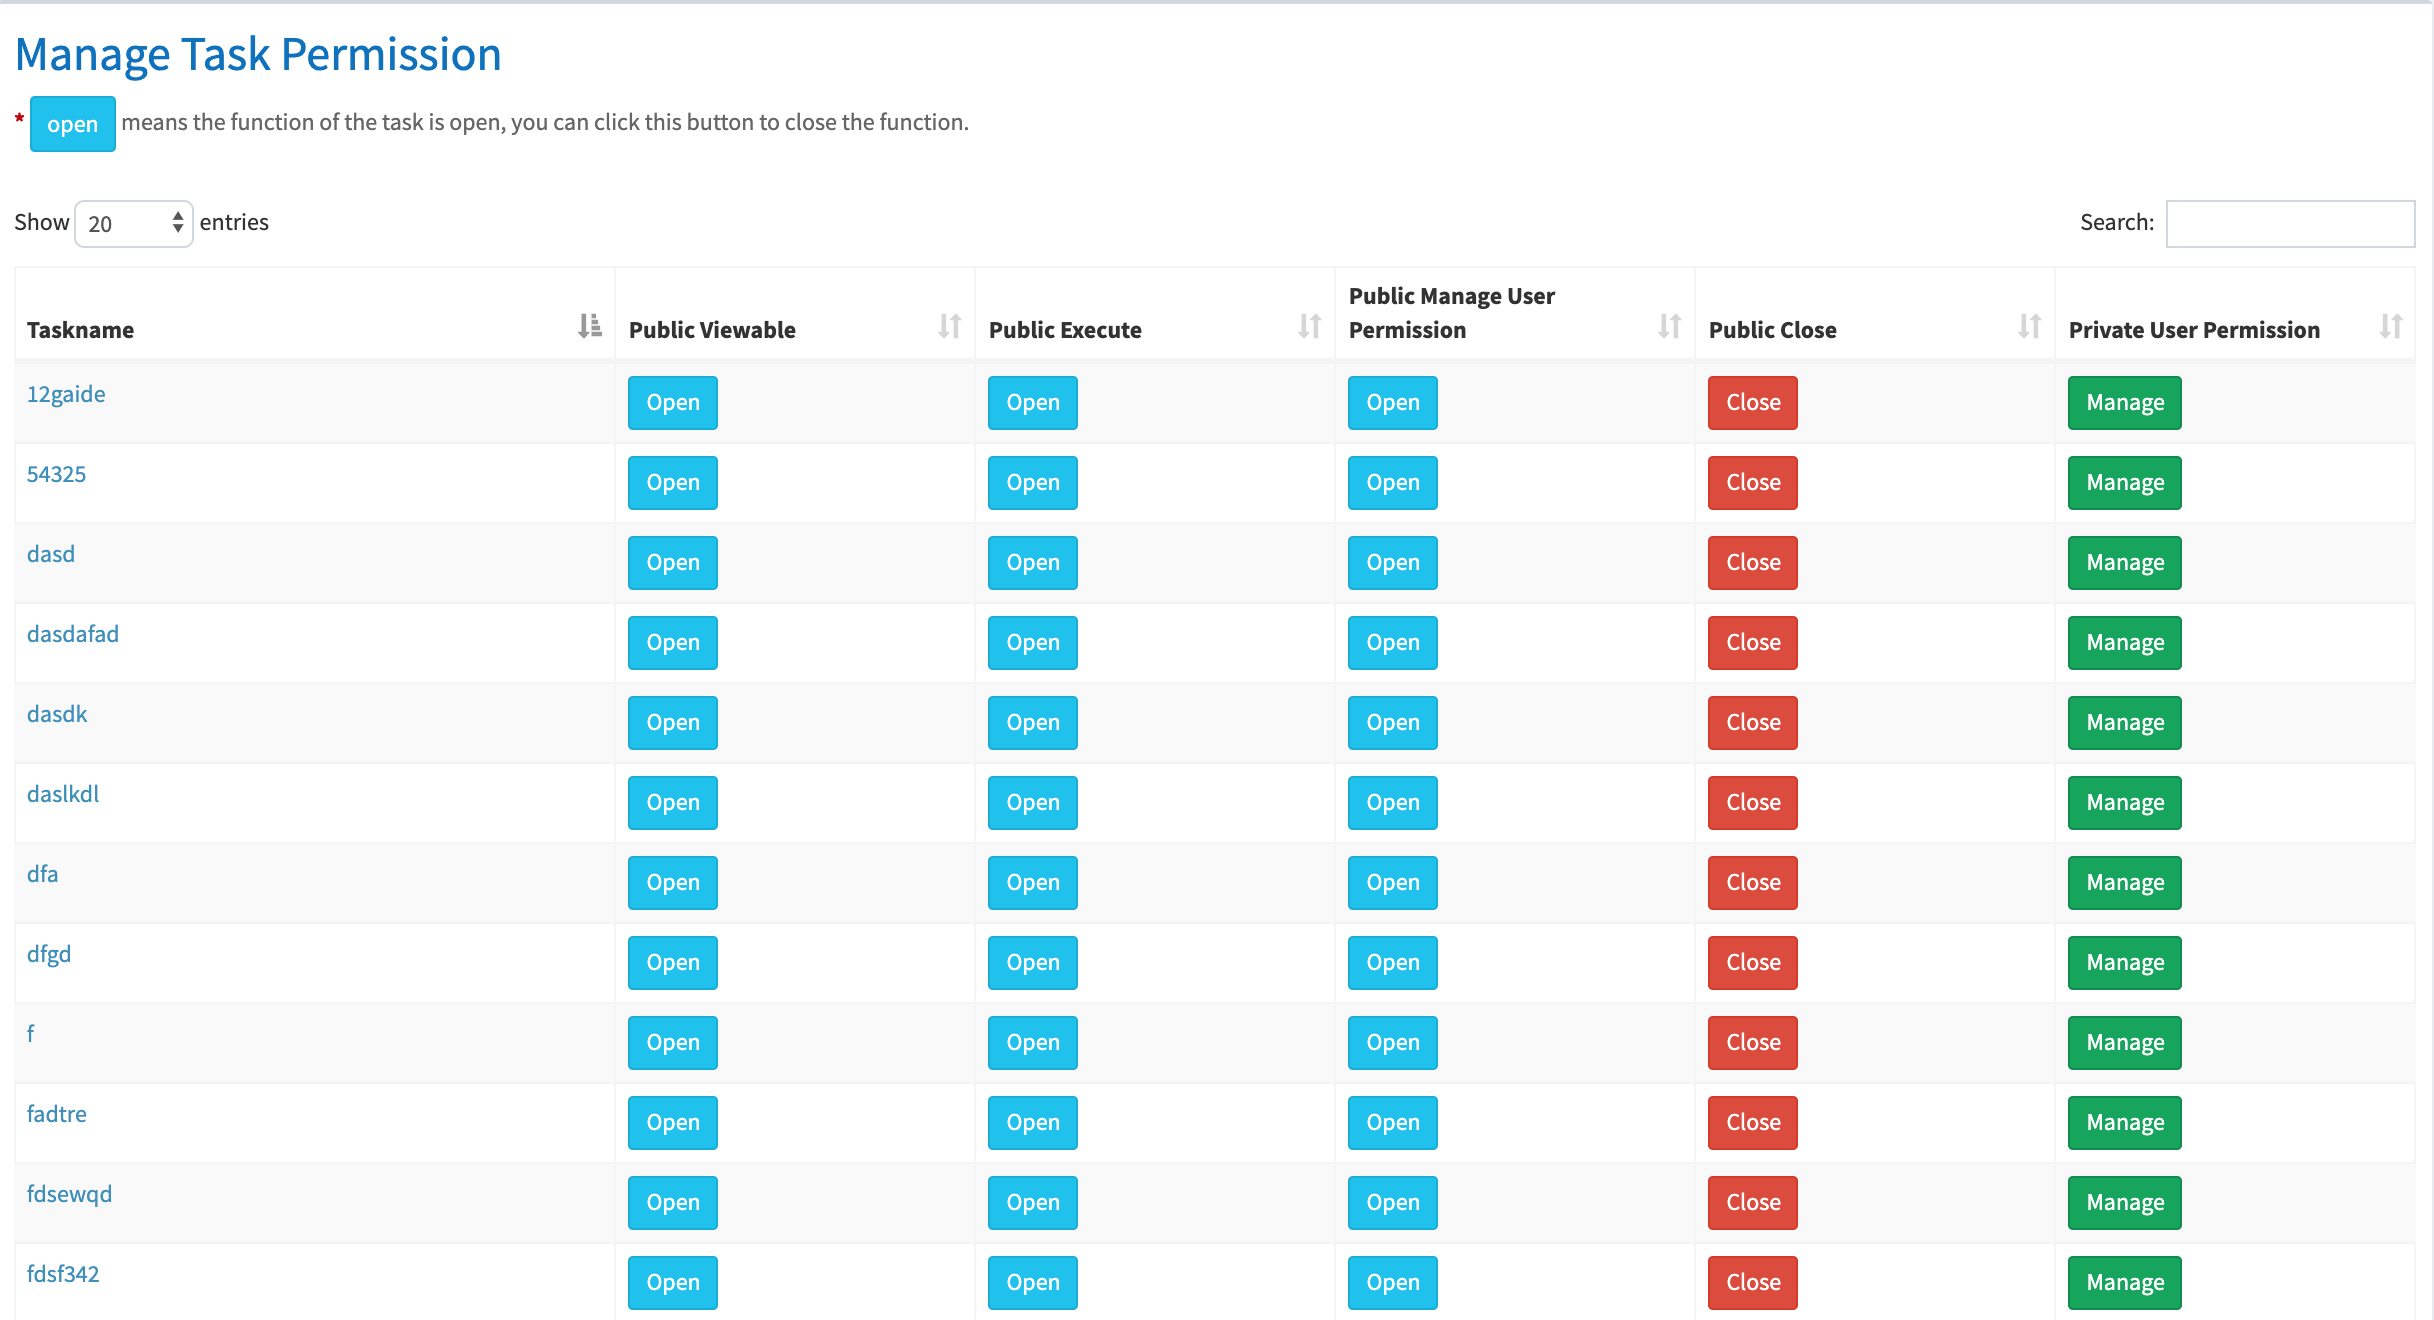Toggle Public Viewable for 12gaide
The width and height of the screenshot is (2434, 1320).
pyautogui.click(x=673, y=403)
